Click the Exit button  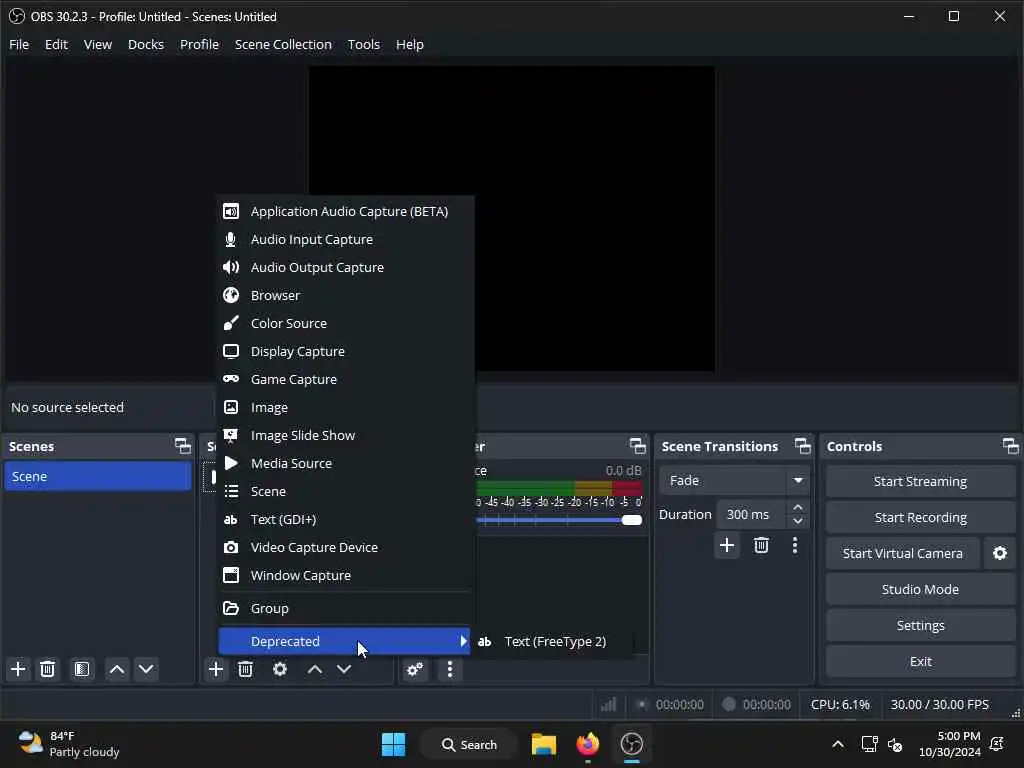click(x=920, y=662)
